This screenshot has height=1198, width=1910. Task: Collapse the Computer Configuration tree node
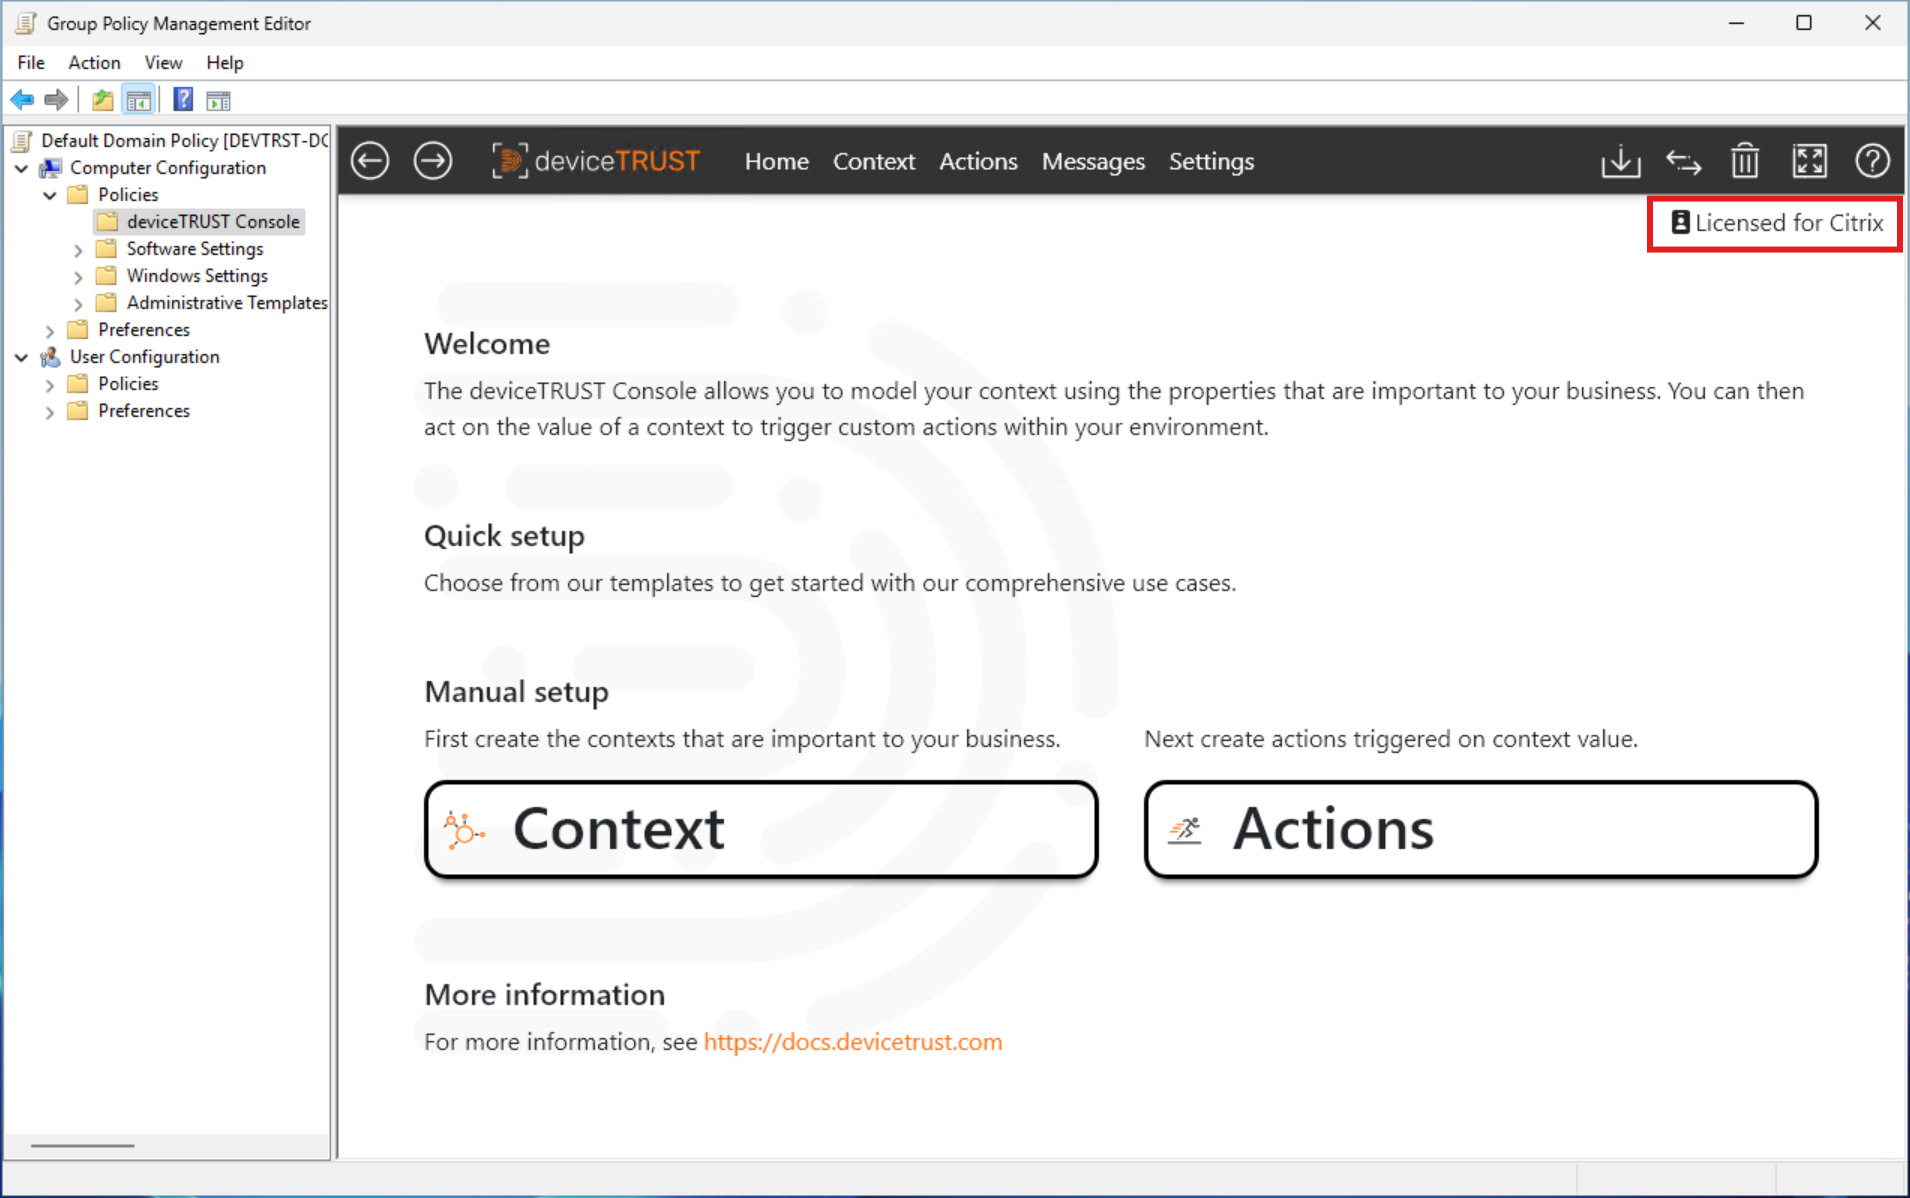[x=21, y=168]
